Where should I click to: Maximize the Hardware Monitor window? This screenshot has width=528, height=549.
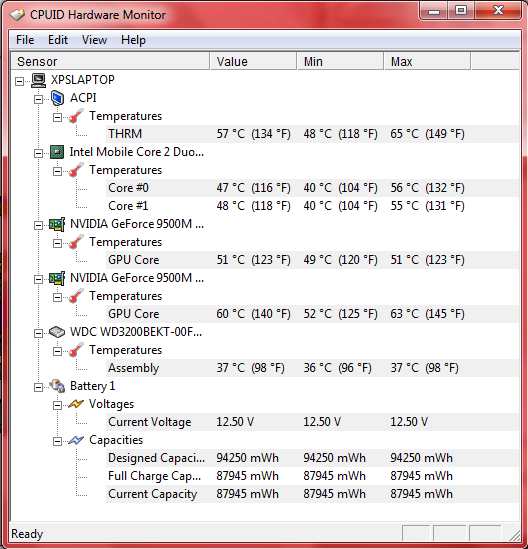tap(461, 11)
